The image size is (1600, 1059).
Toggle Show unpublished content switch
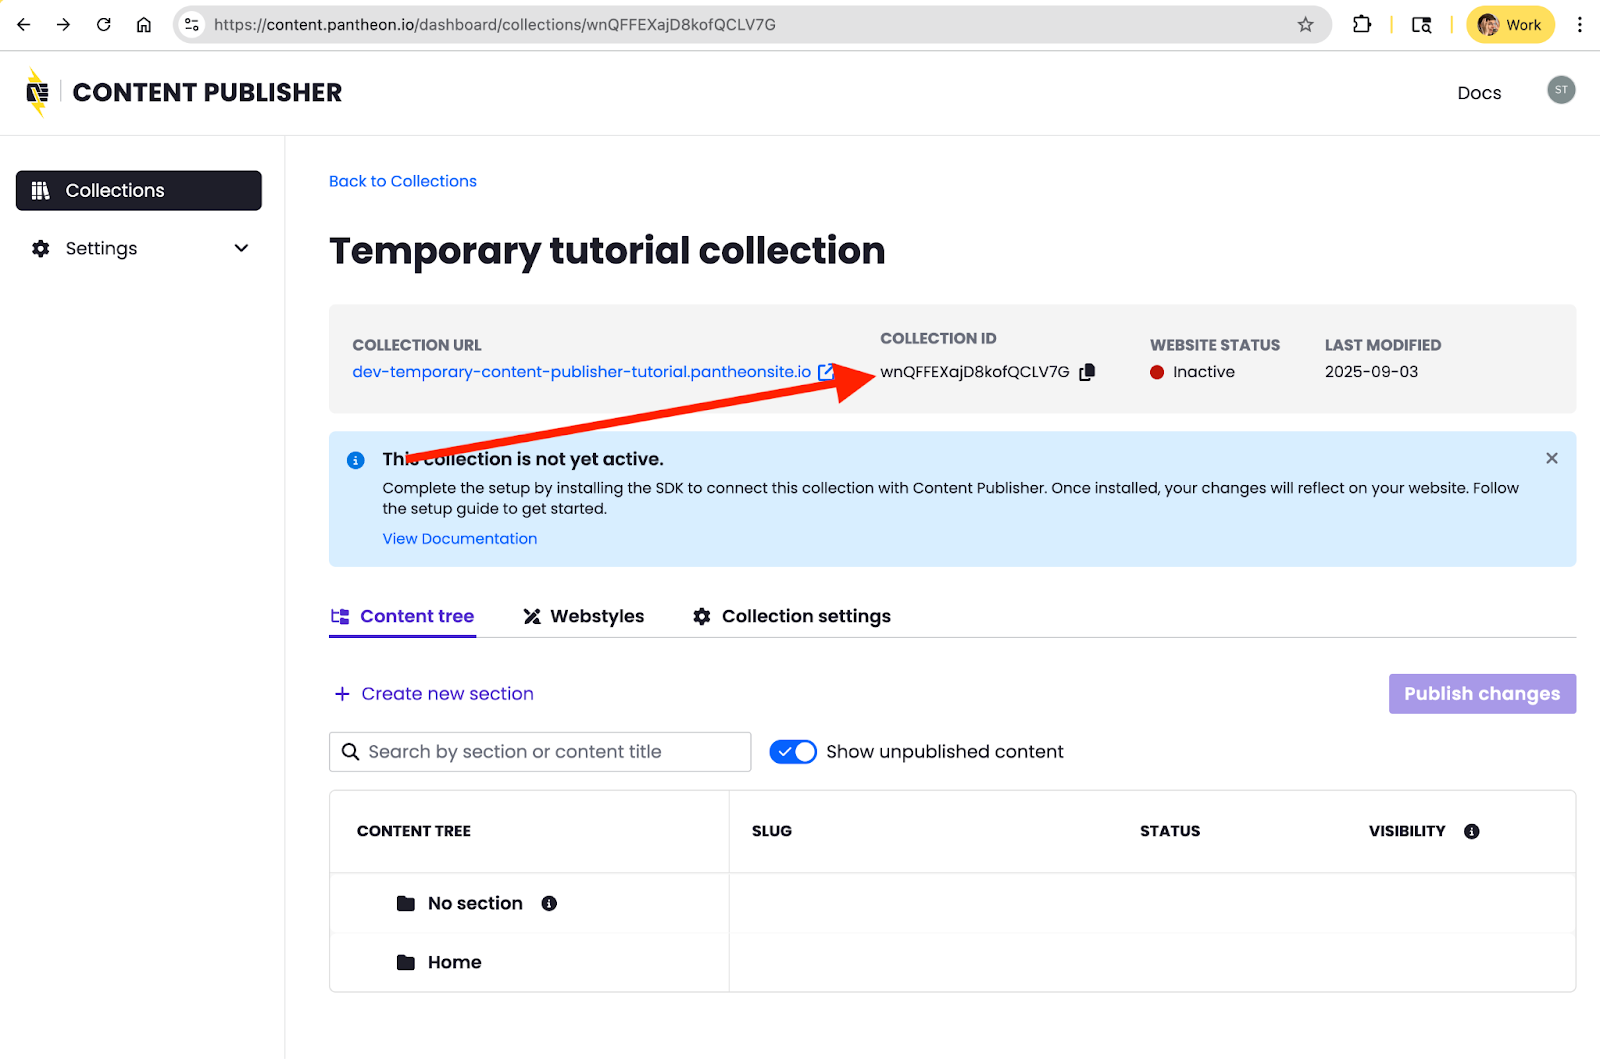coord(793,752)
